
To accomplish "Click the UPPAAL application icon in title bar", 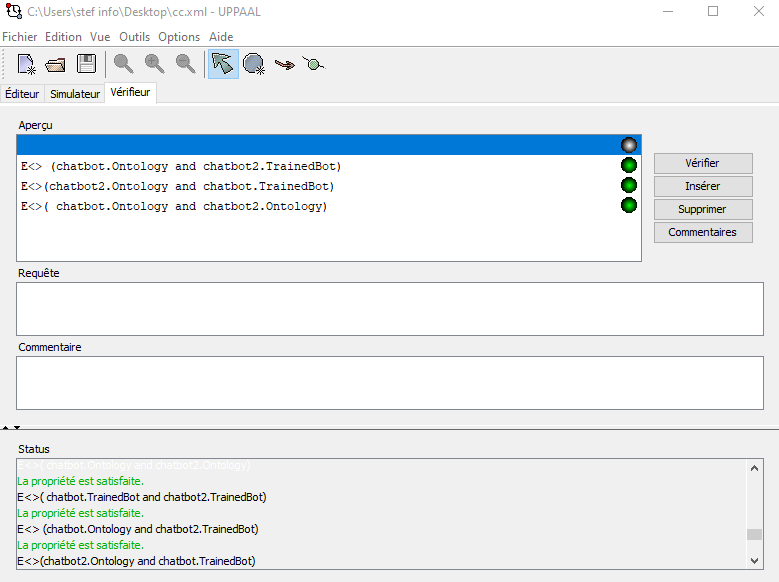I will coord(13,11).
